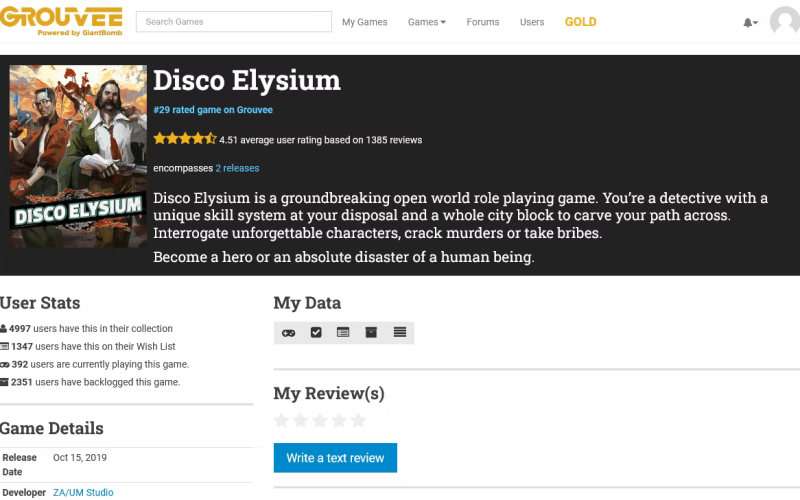Click the 'Become a hero' description line

[x=344, y=257]
